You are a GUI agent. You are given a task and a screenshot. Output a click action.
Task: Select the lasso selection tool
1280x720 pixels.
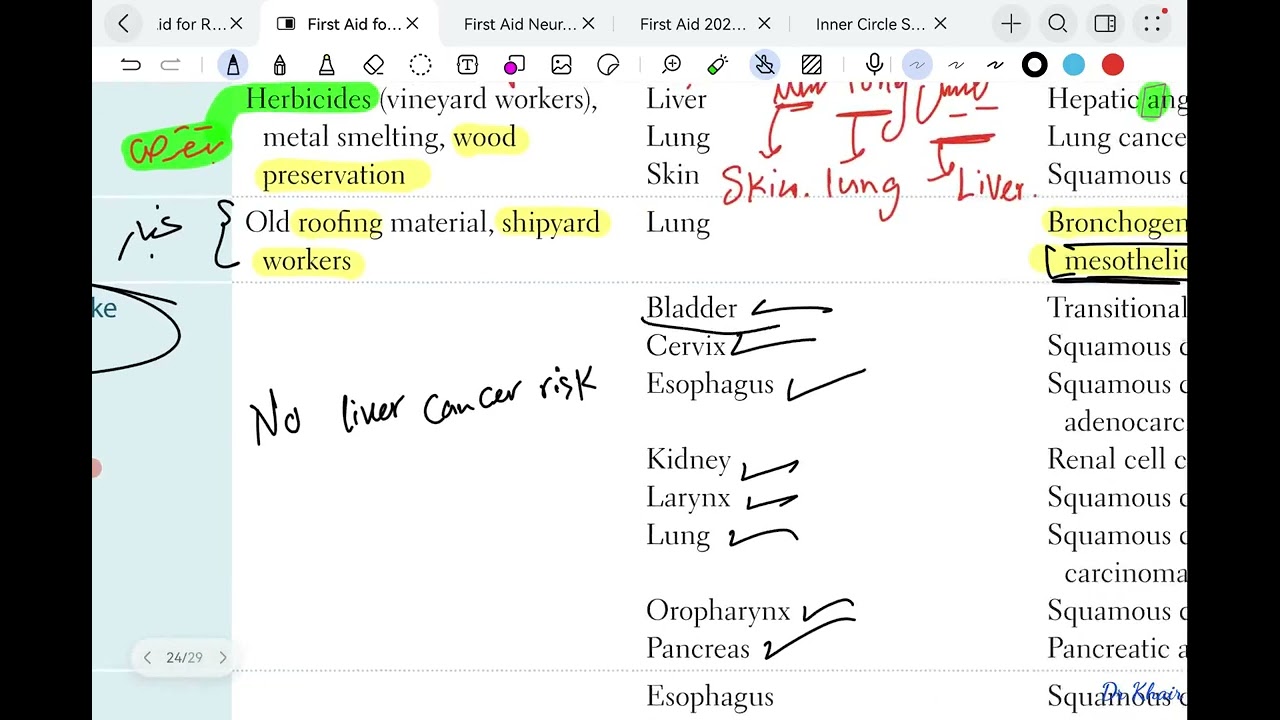click(x=420, y=65)
